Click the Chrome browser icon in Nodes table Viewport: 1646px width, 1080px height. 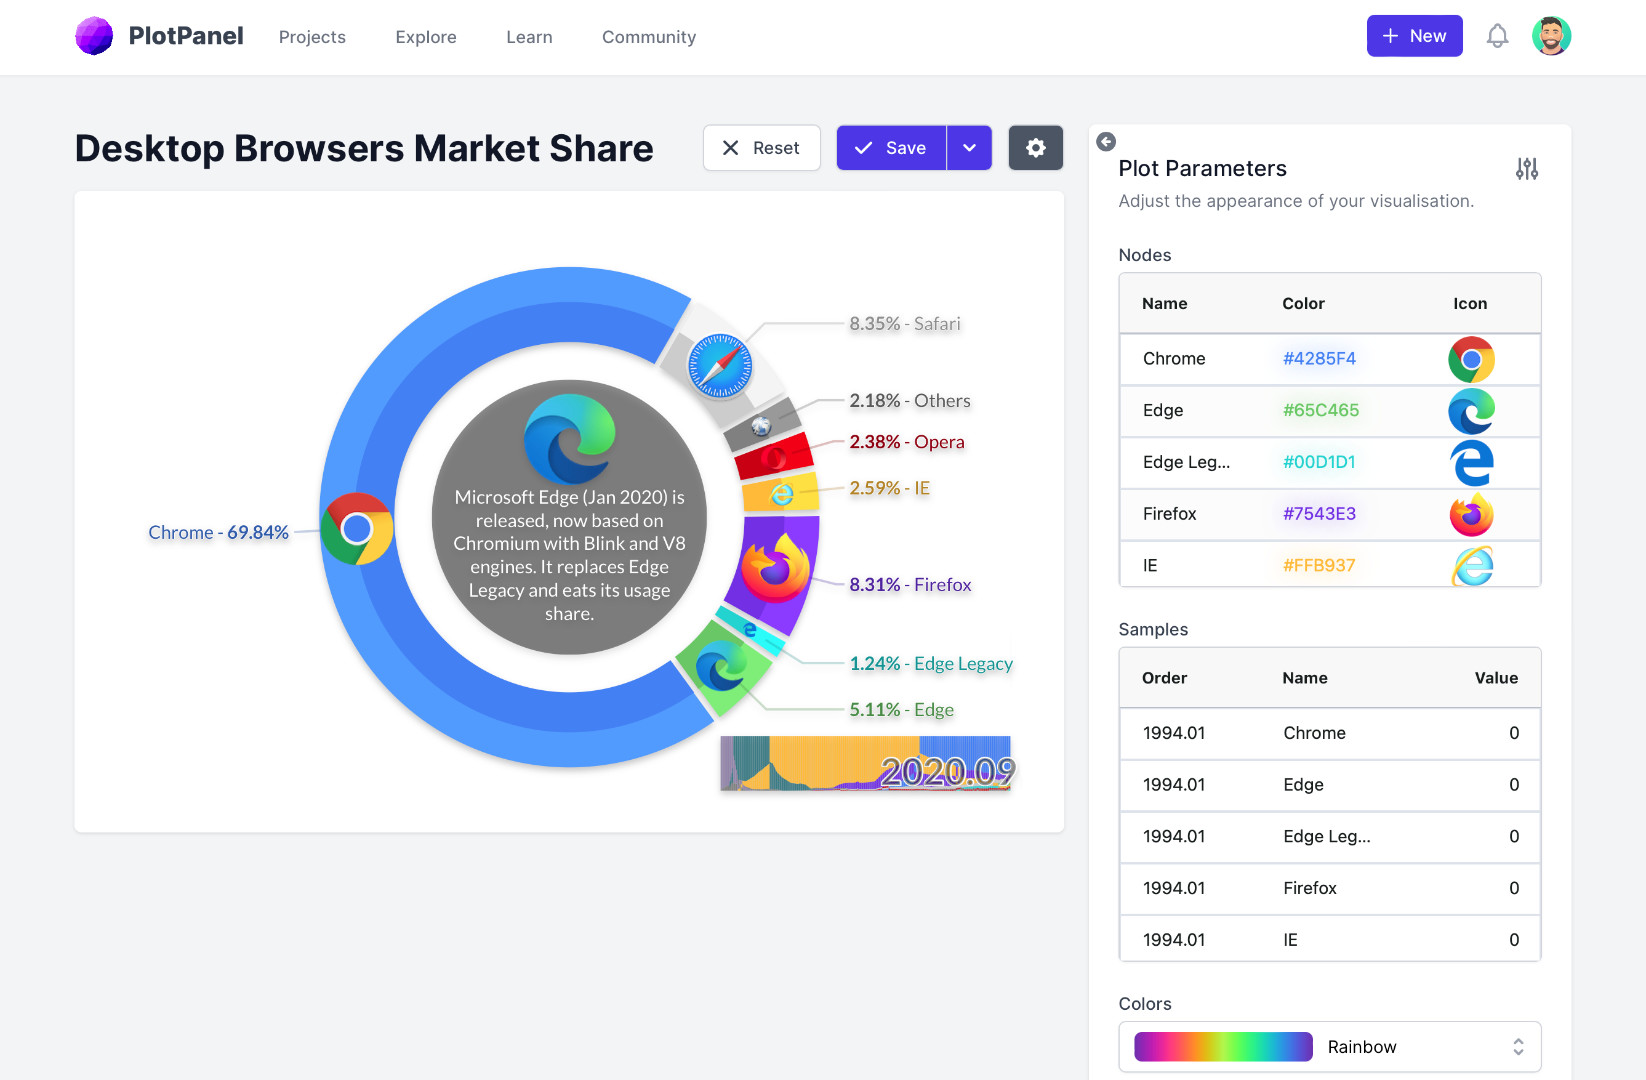[x=1470, y=359]
